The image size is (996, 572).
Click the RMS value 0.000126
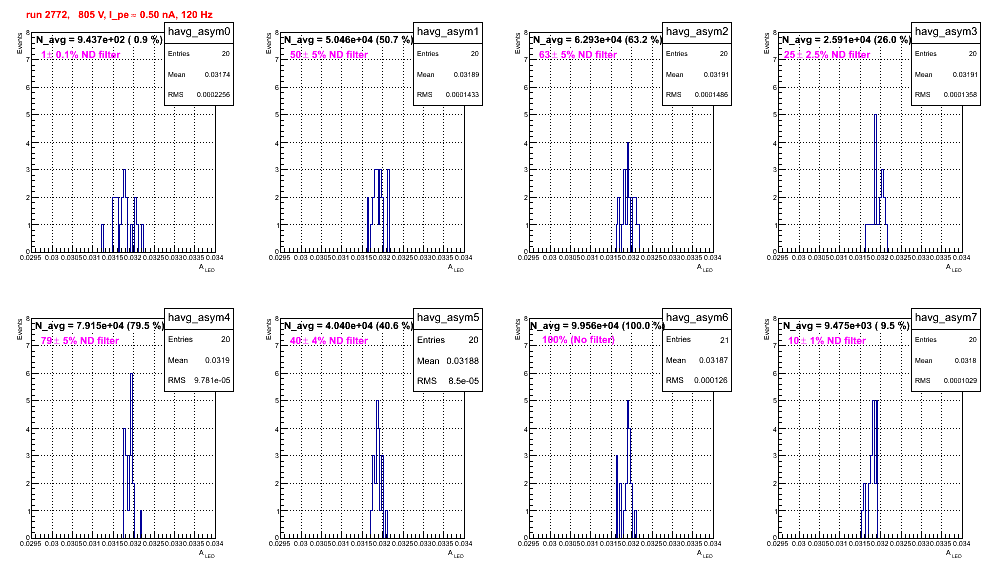[711, 380]
